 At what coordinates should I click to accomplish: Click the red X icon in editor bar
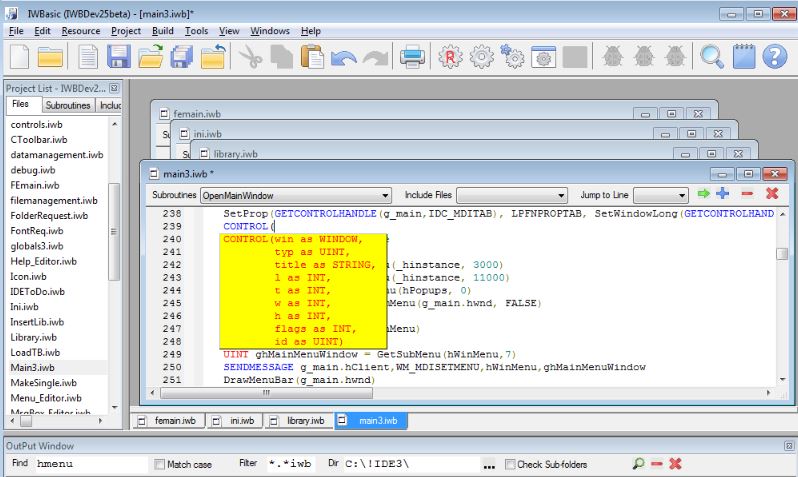[x=772, y=193]
